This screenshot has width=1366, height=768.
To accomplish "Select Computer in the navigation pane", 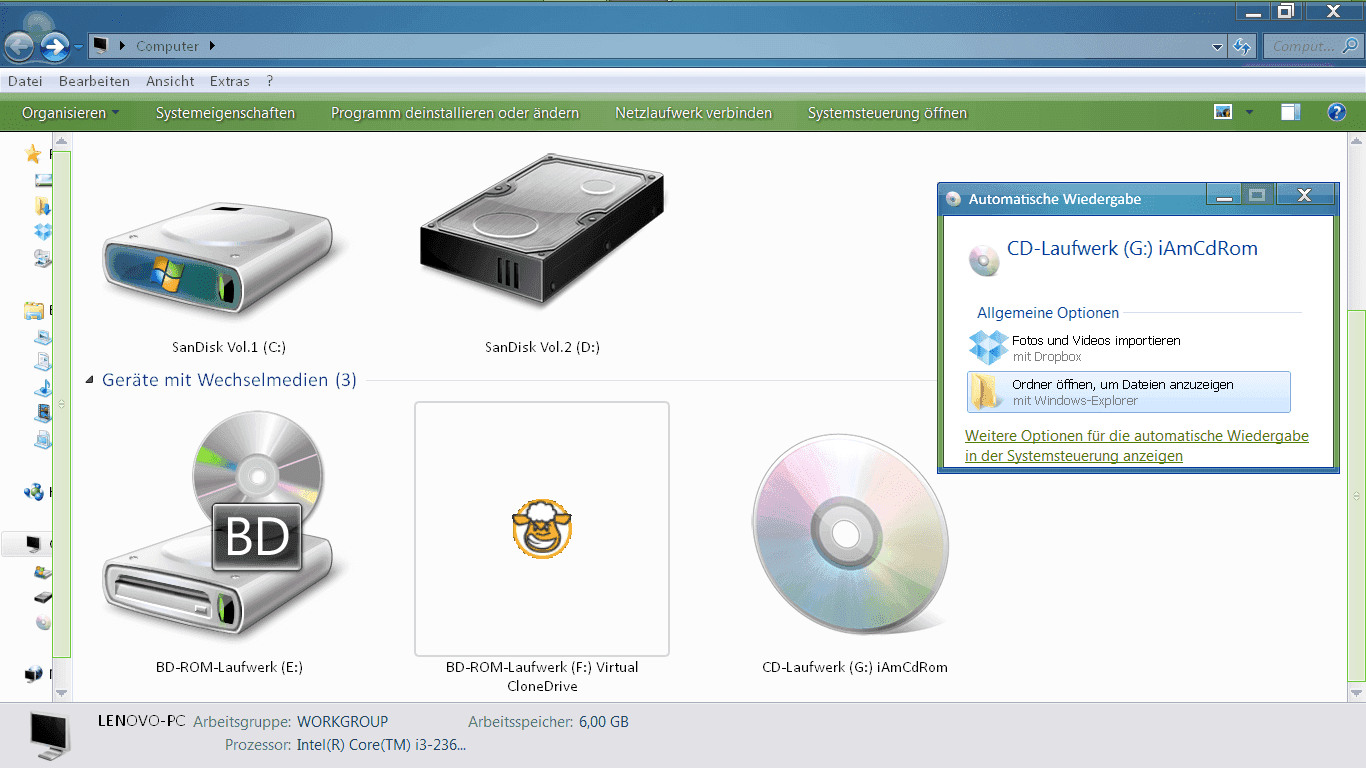I will pos(34,544).
